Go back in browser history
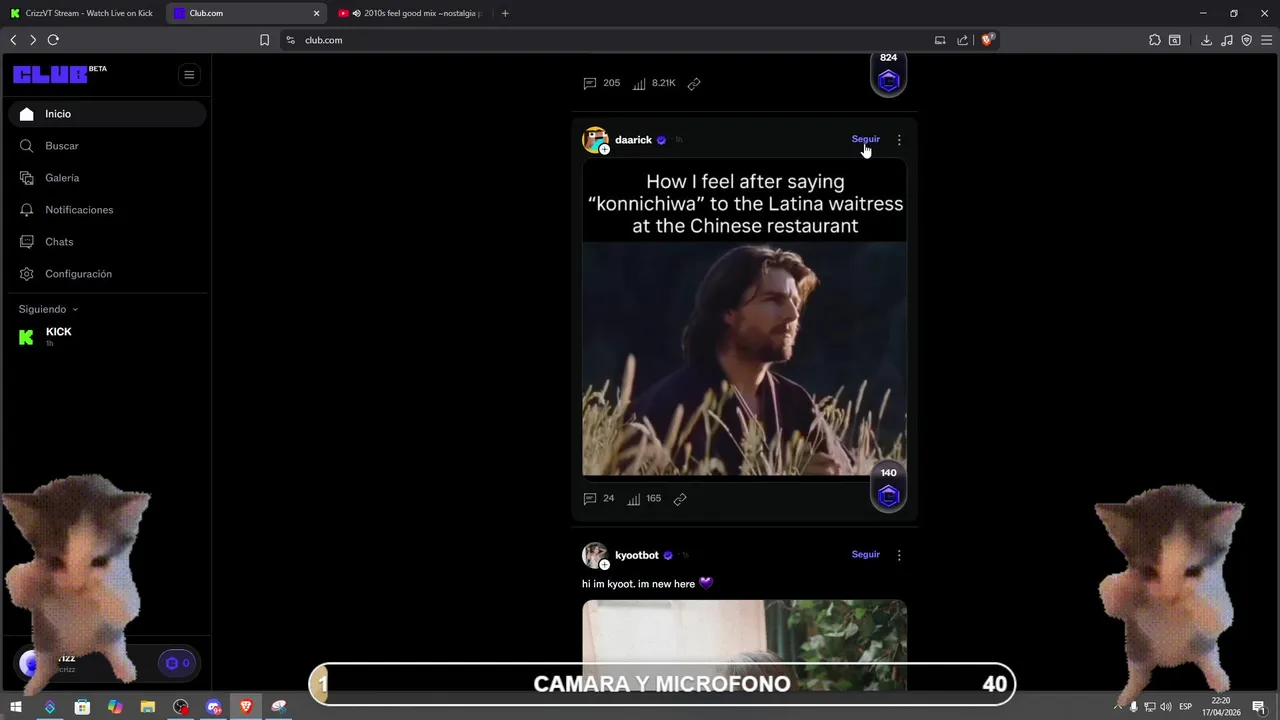This screenshot has width=1280, height=720. coord(13,40)
